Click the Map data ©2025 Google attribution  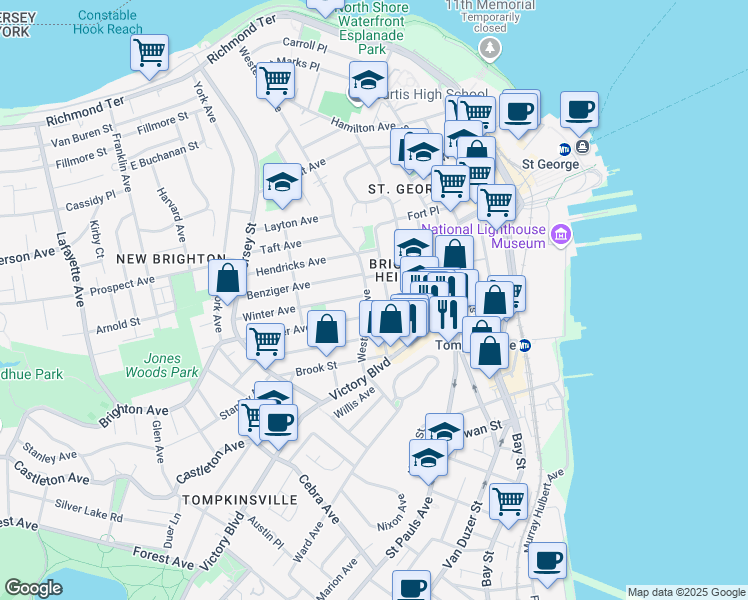tap(686, 593)
